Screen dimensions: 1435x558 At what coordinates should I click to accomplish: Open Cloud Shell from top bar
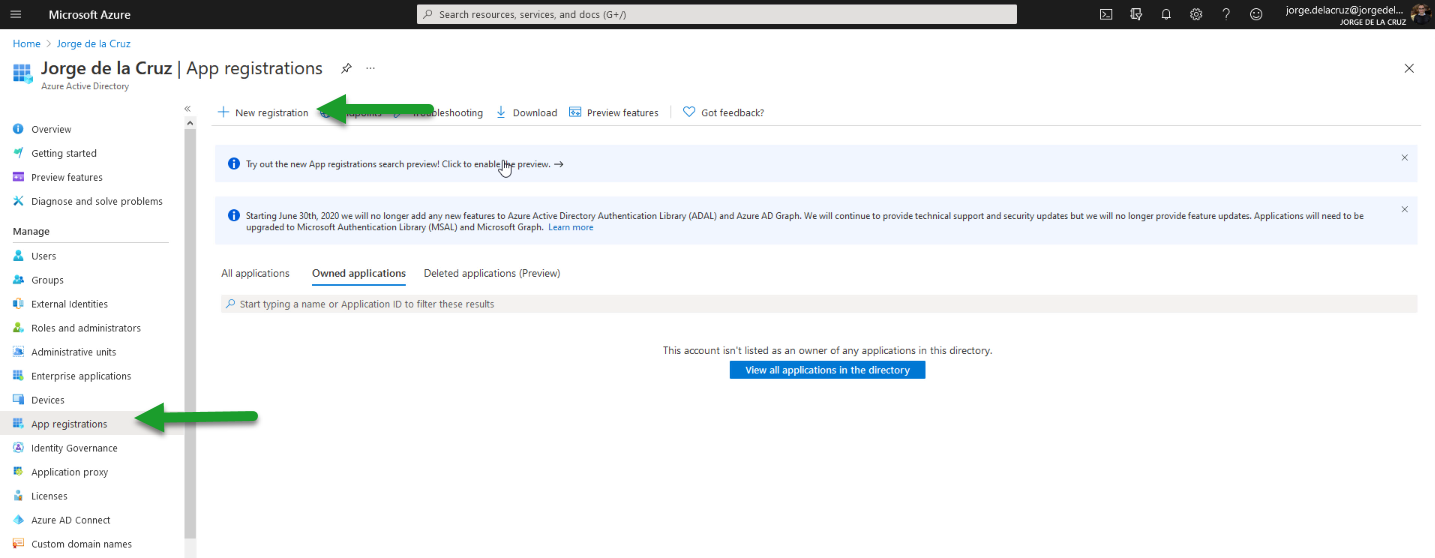[1106, 14]
